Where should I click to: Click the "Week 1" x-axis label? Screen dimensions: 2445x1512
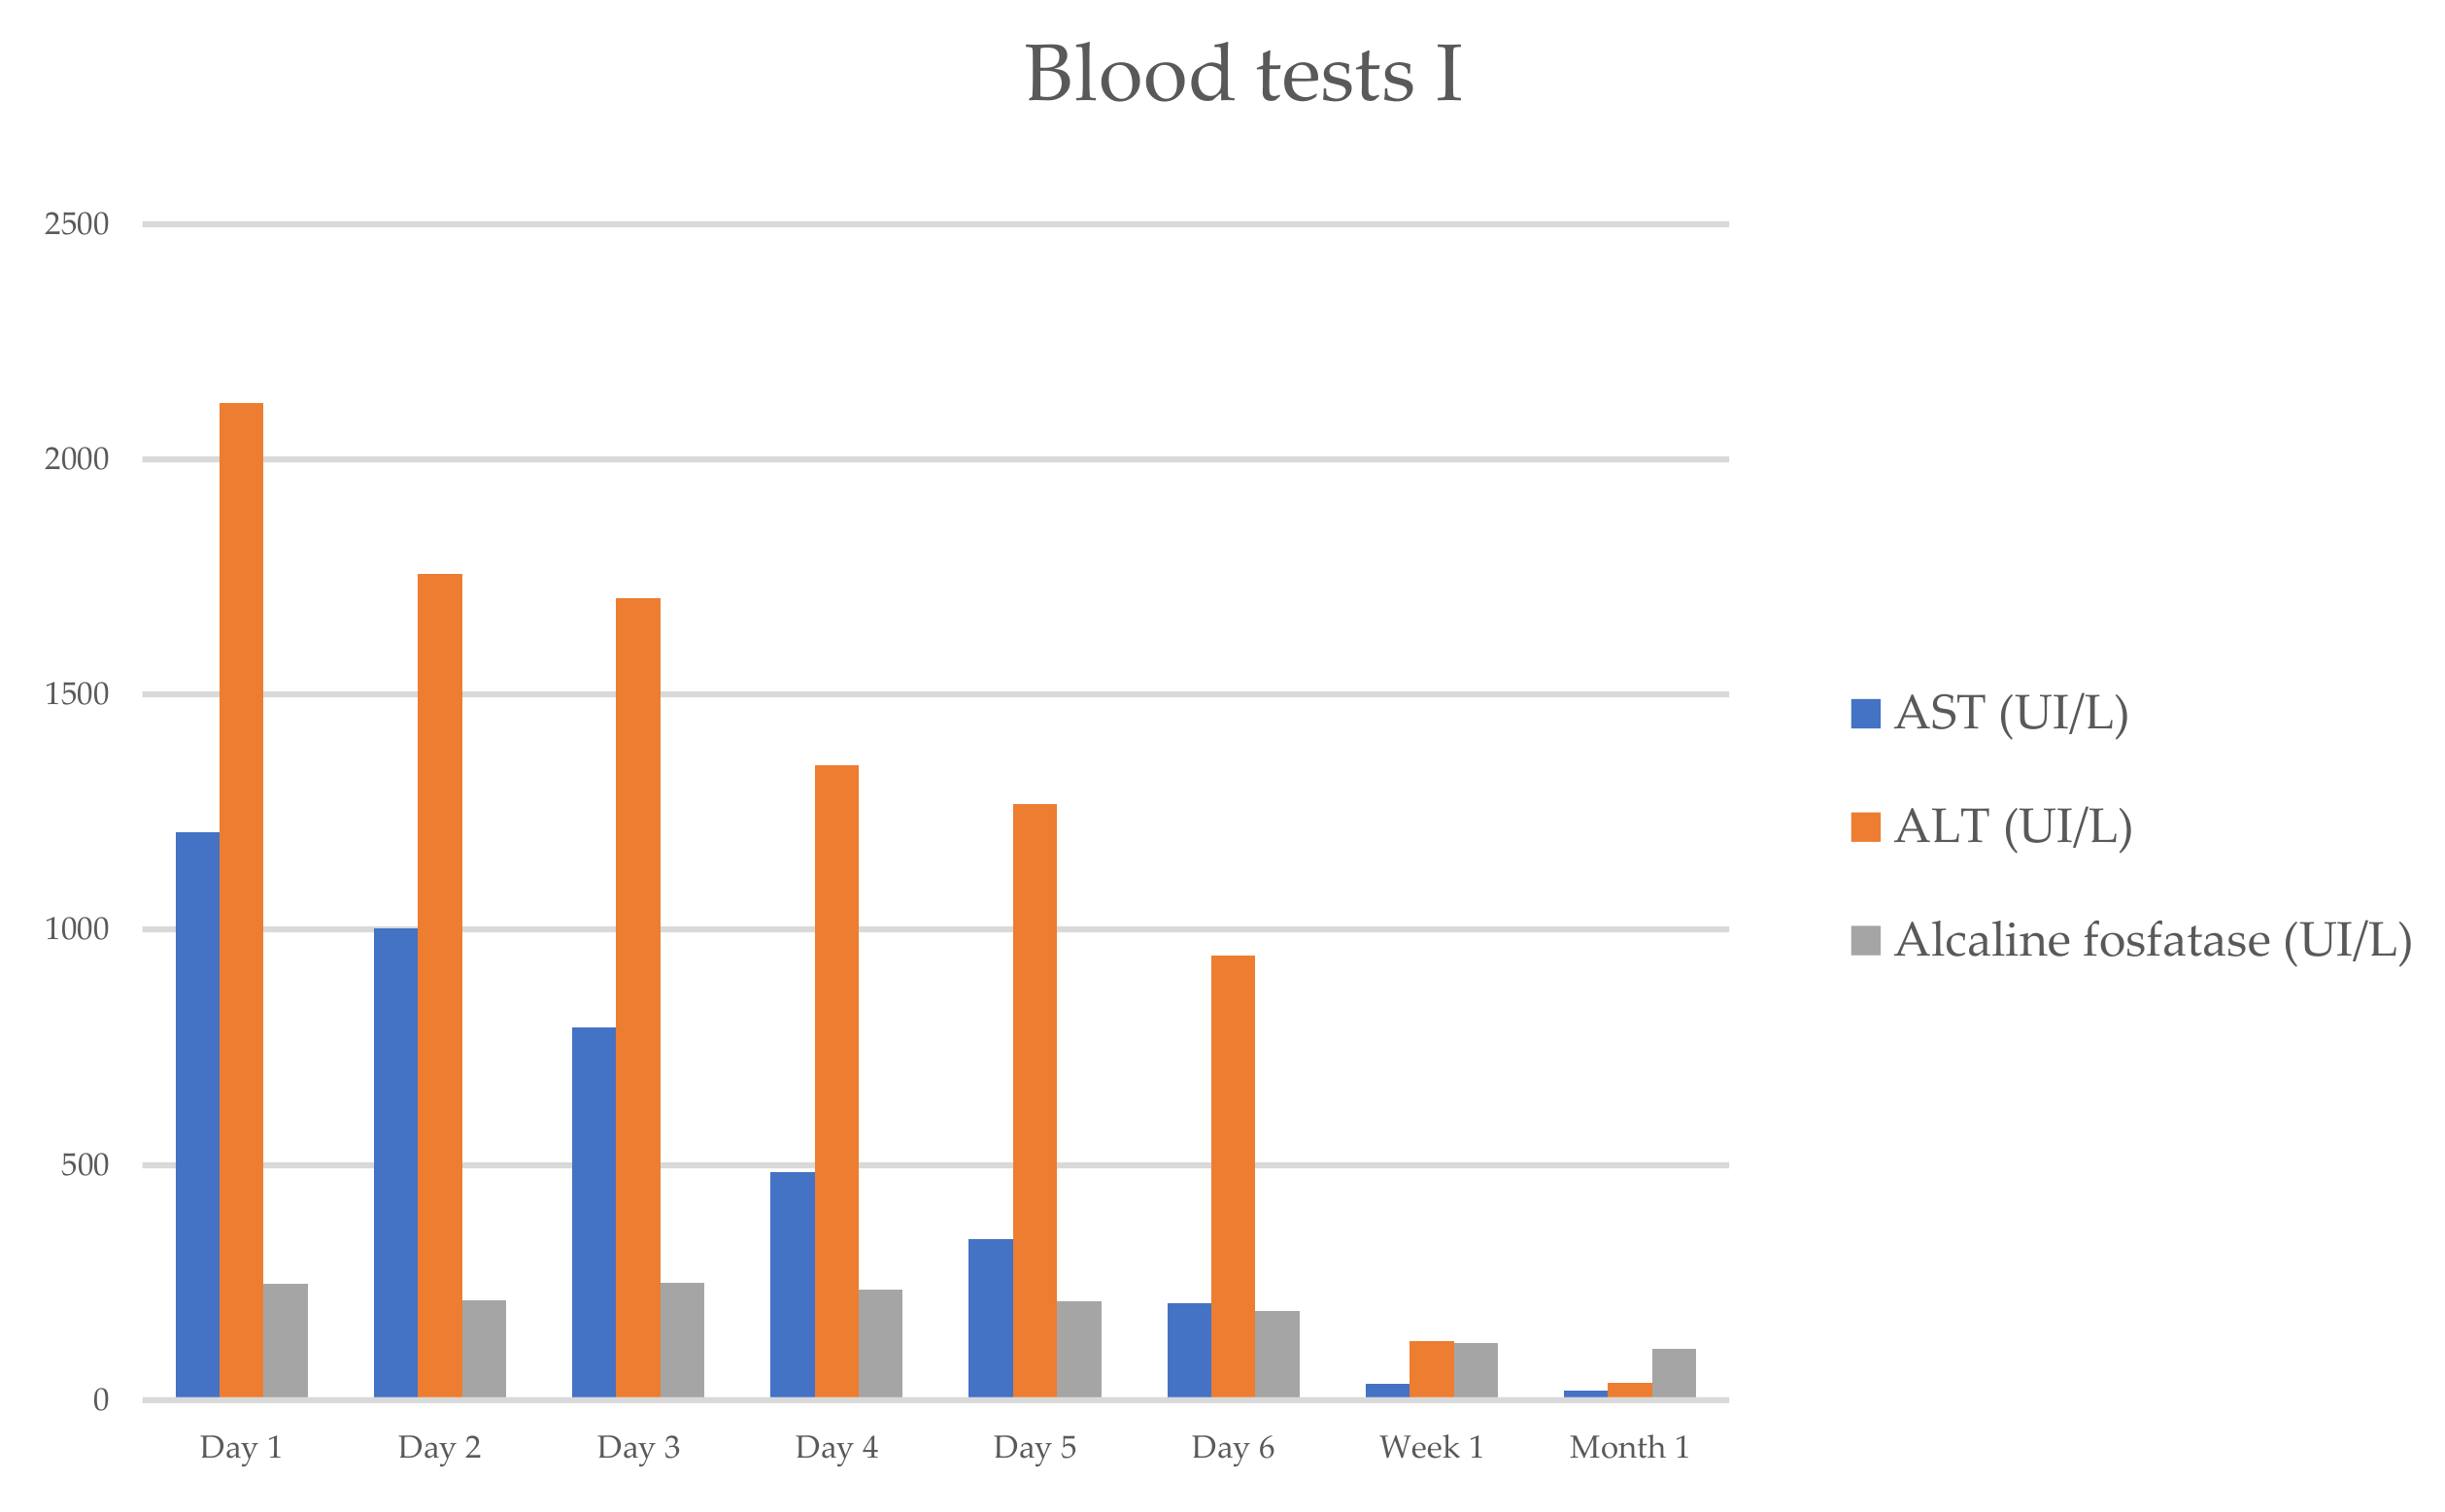(1431, 1447)
